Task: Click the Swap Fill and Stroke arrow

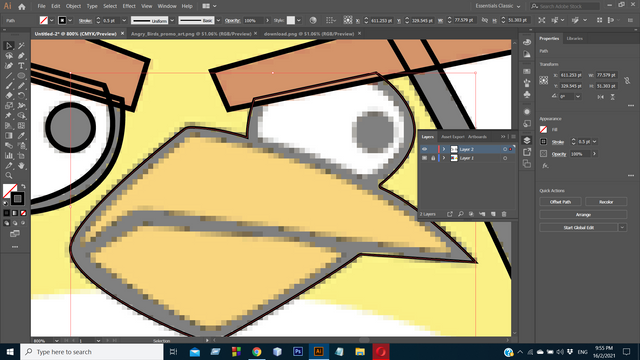Action: pos(23,186)
